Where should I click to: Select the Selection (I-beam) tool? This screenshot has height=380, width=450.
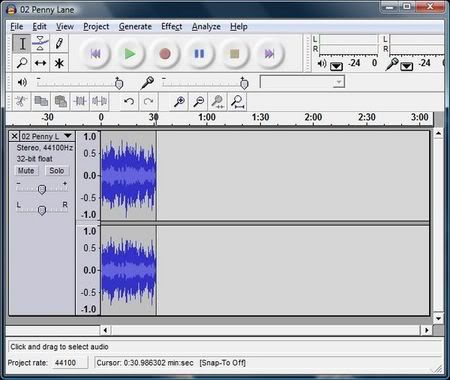(x=22, y=43)
